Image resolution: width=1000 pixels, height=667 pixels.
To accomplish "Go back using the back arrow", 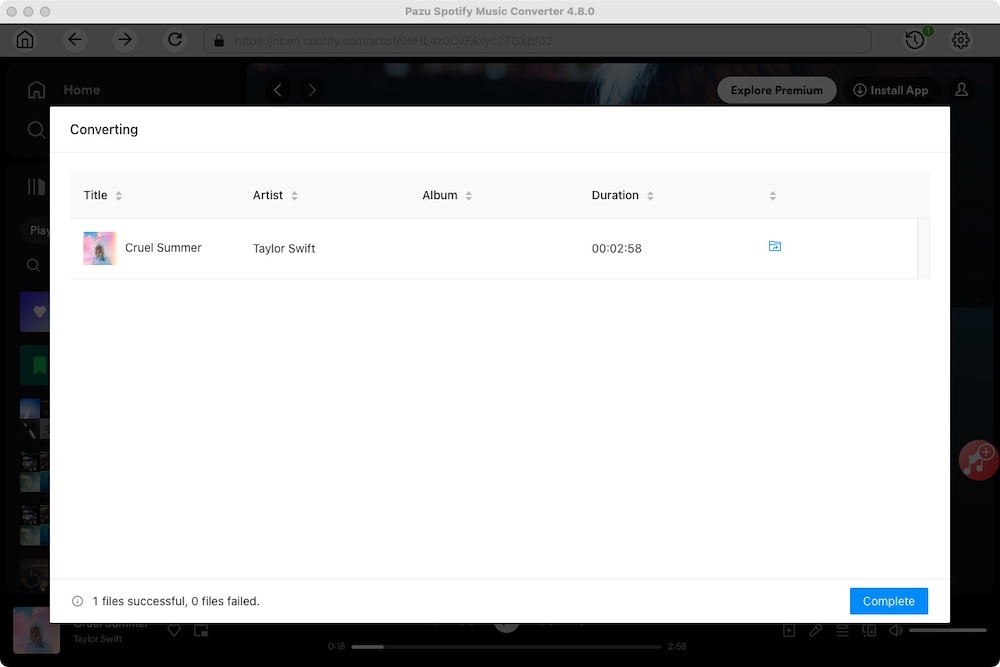I will click(x=75, y=40).
